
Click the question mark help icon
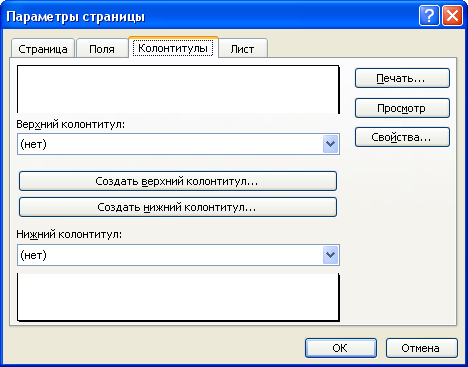click(x=429, y=16)
